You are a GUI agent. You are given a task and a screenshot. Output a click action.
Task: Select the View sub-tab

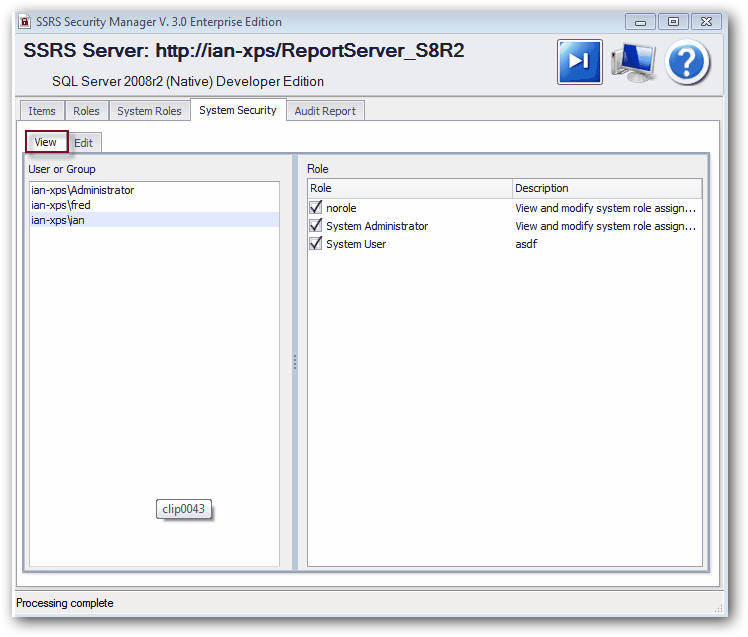point(46,142)
